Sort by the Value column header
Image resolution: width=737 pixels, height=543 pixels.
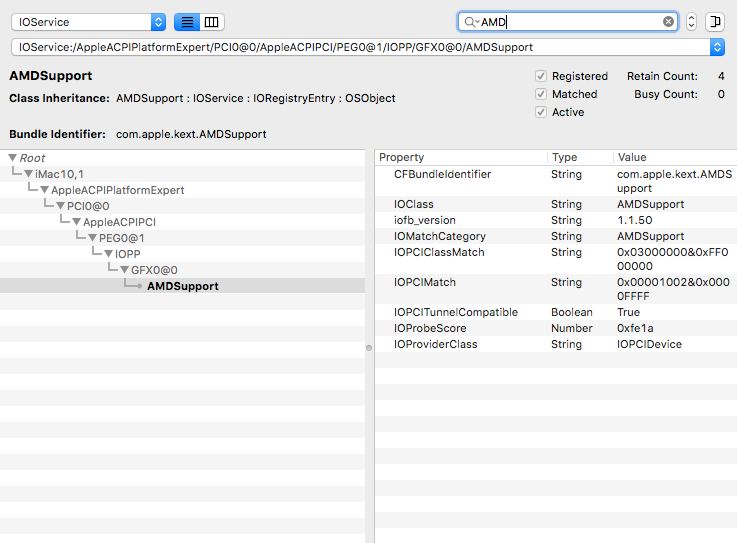point(675,157)
